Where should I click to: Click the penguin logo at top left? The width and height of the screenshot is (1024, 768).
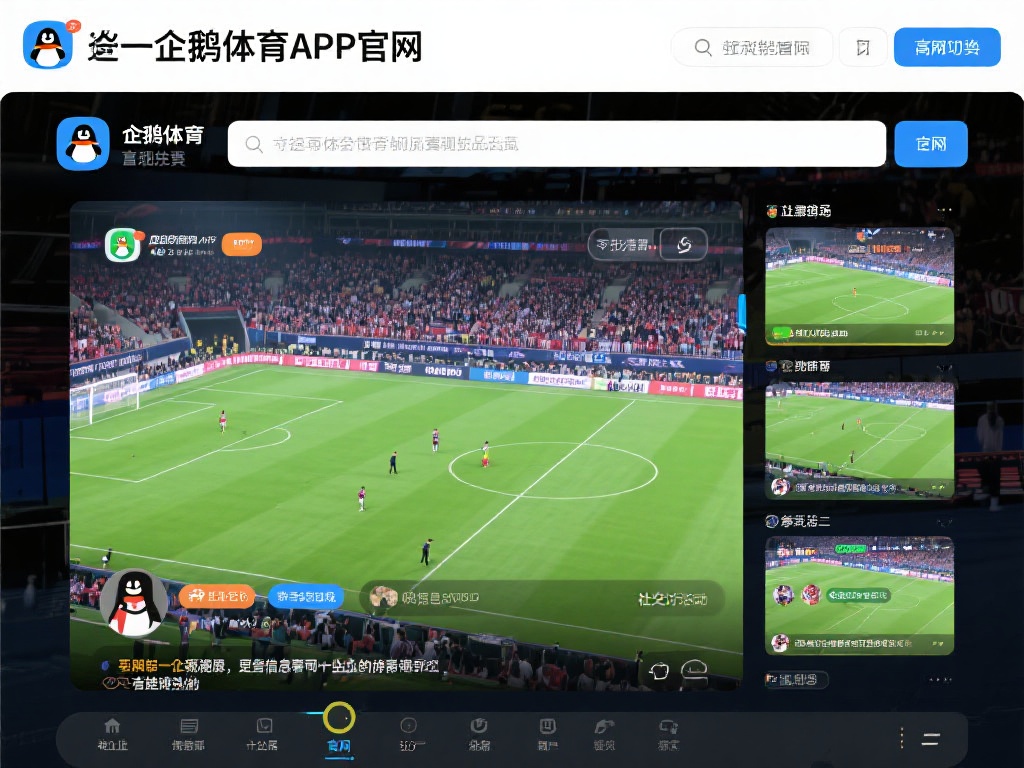[45, 45]
